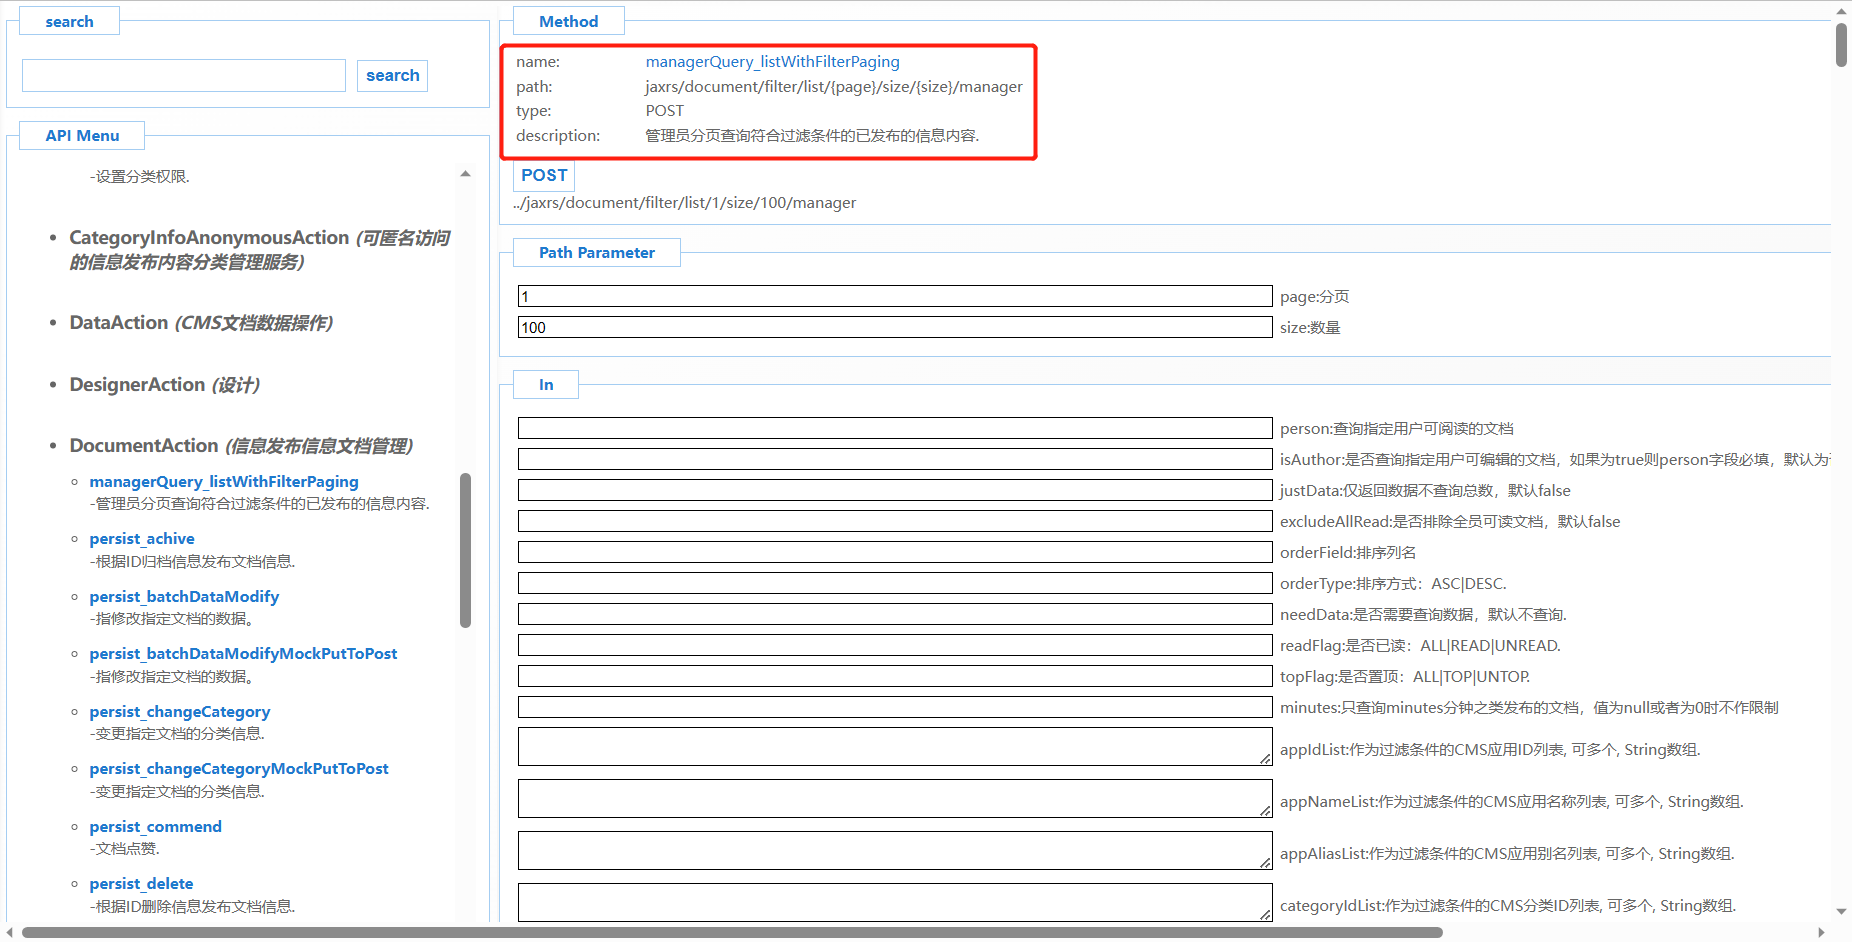
Task: Click the 根据ID删除信息发布文档信息 description text
Action: [193, 907]
